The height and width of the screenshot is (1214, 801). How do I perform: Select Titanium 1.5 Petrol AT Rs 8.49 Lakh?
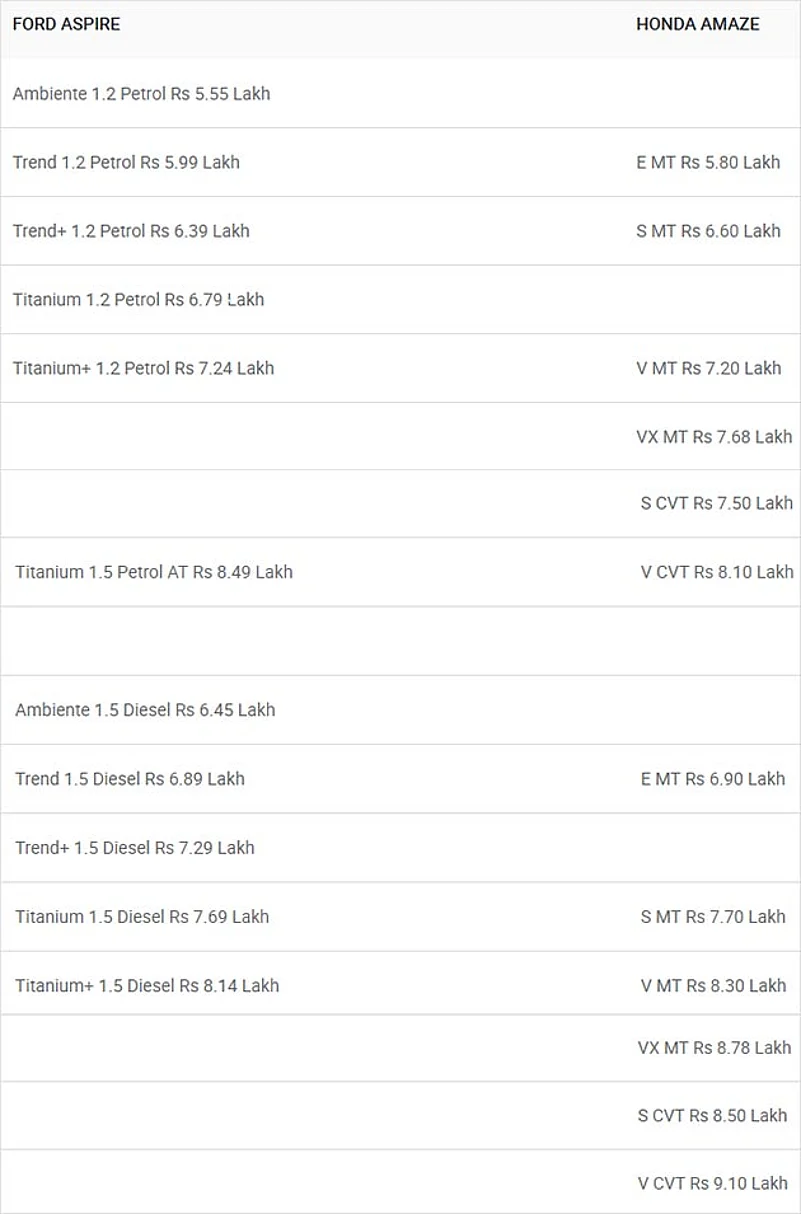[154, 572]
